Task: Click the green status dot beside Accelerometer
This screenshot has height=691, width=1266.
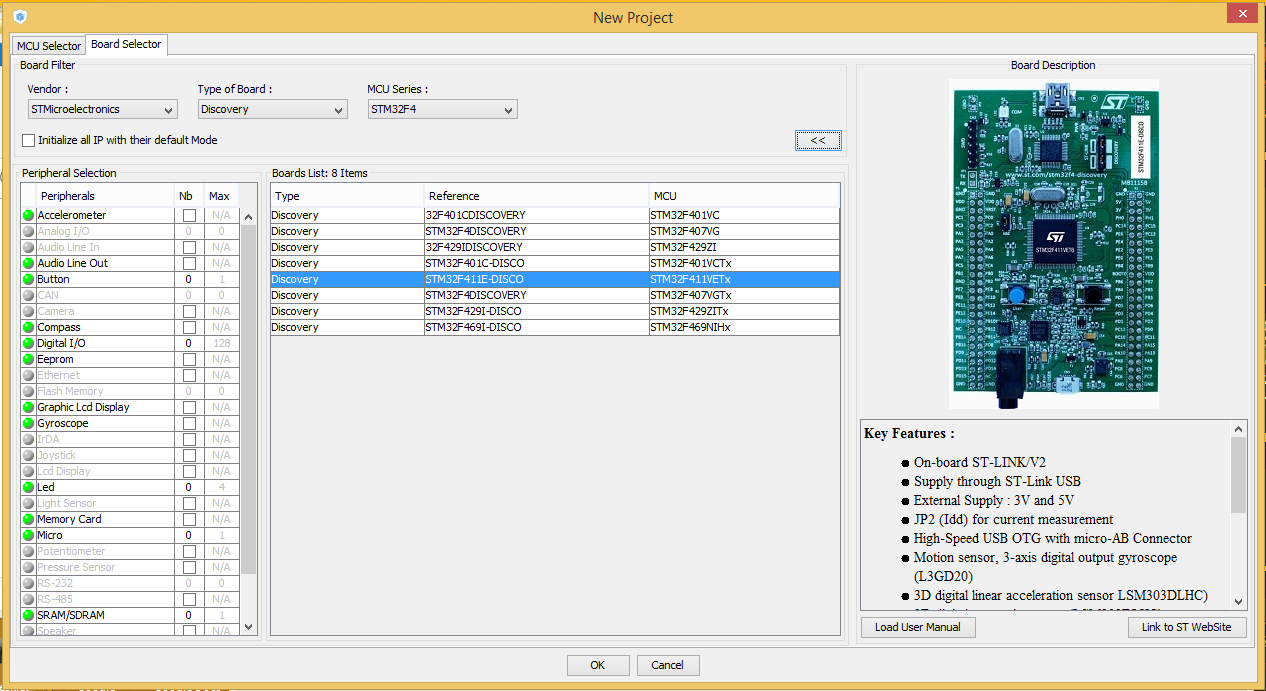Action: click(28, 216)
